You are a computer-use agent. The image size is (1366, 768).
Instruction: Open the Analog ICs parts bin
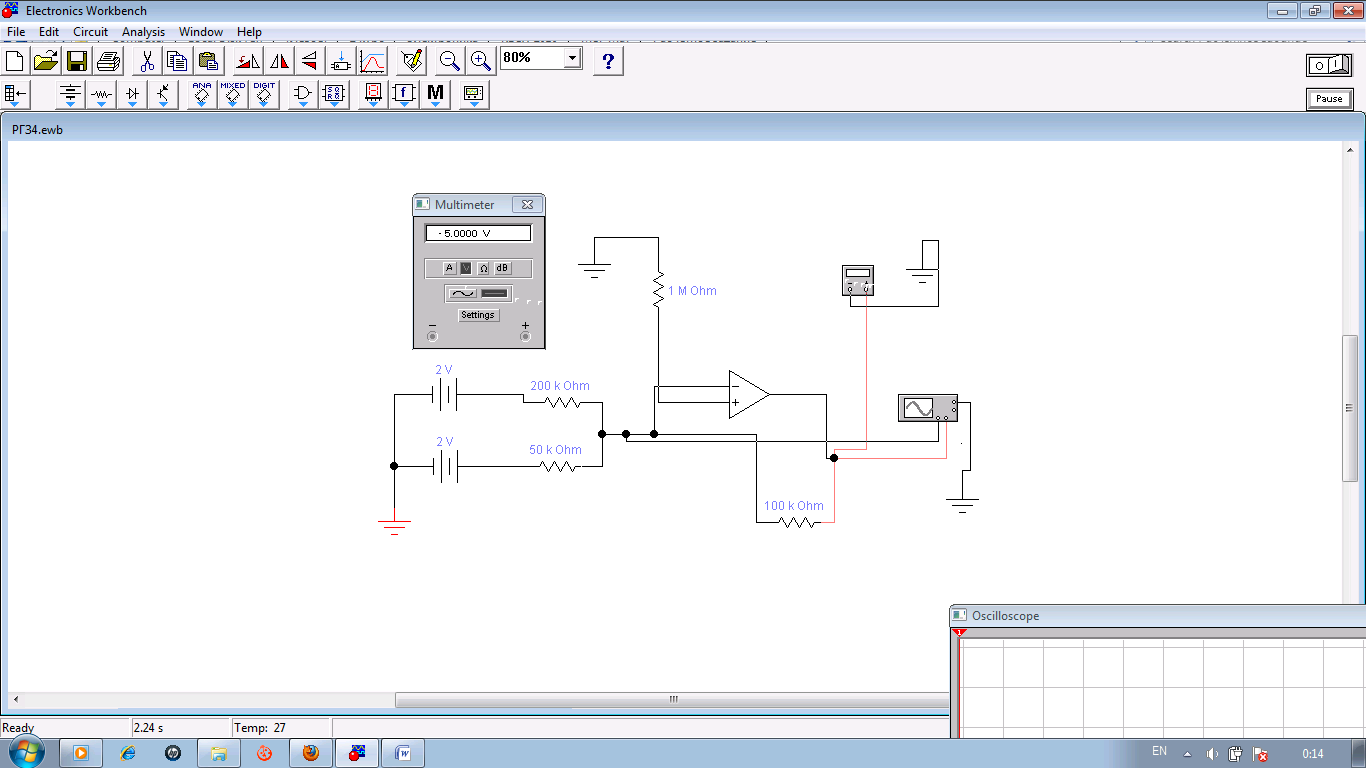(x=202, y=95)
